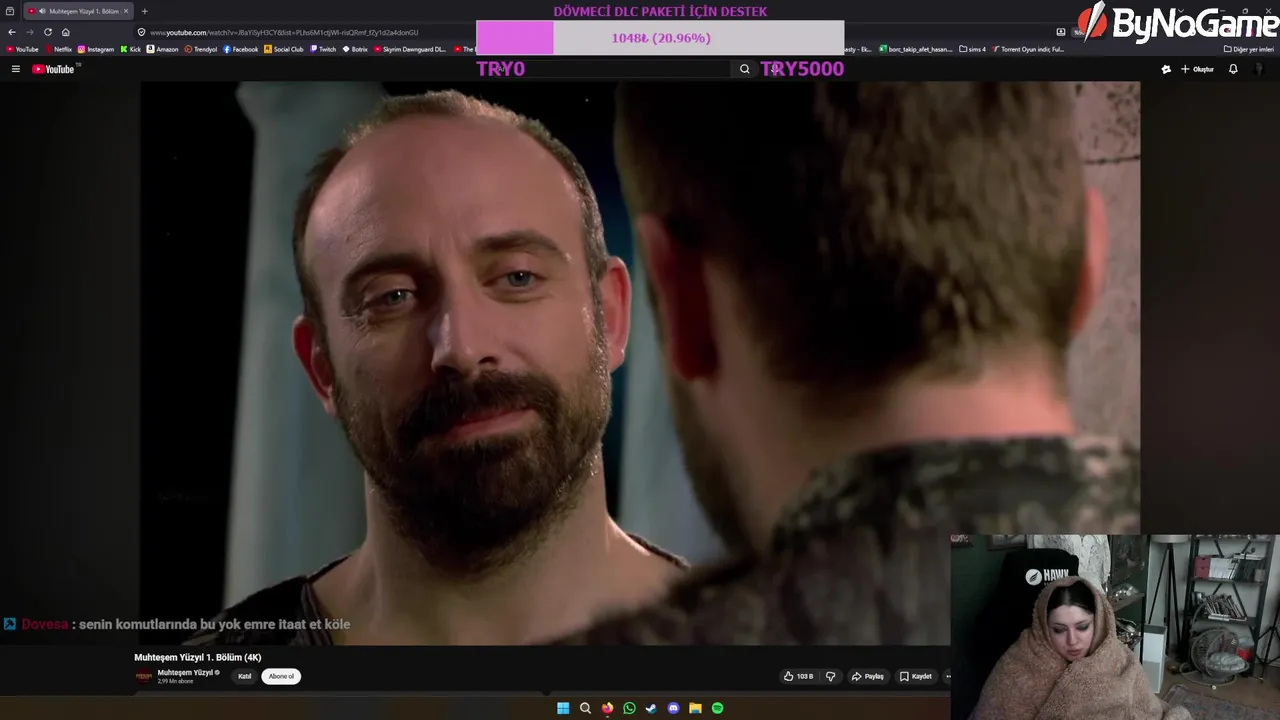Click the browser home icon
This screenshot has width=1280, height=720.
(66, 32)
